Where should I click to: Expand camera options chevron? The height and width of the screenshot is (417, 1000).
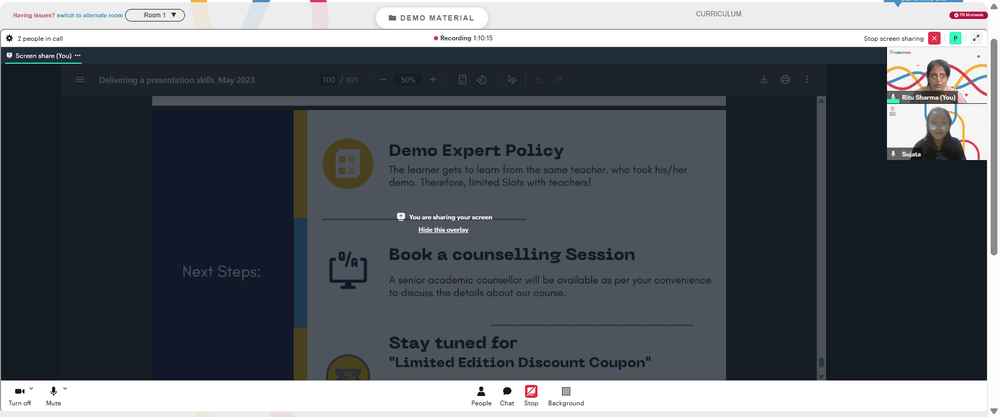click(31, 388)
